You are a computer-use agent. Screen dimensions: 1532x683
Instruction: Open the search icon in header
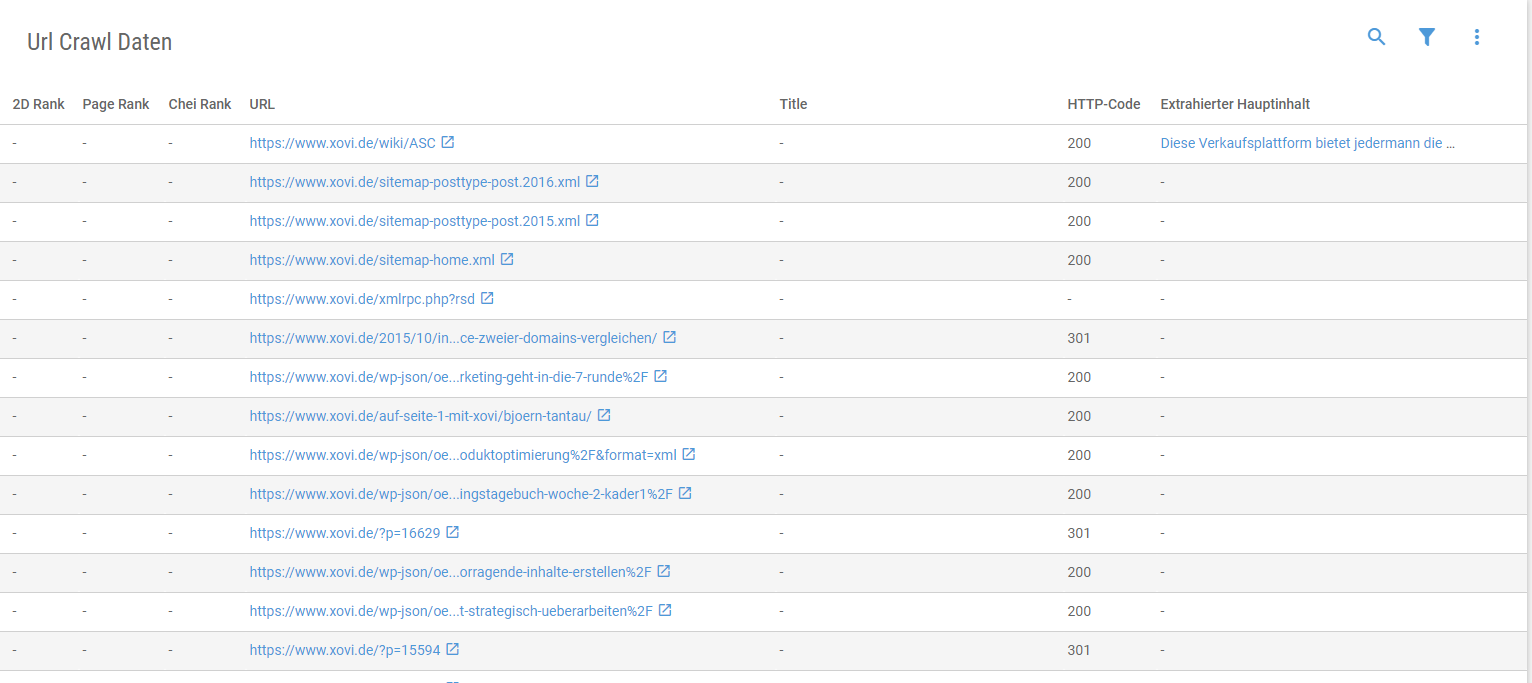(x=1377, y=37)
